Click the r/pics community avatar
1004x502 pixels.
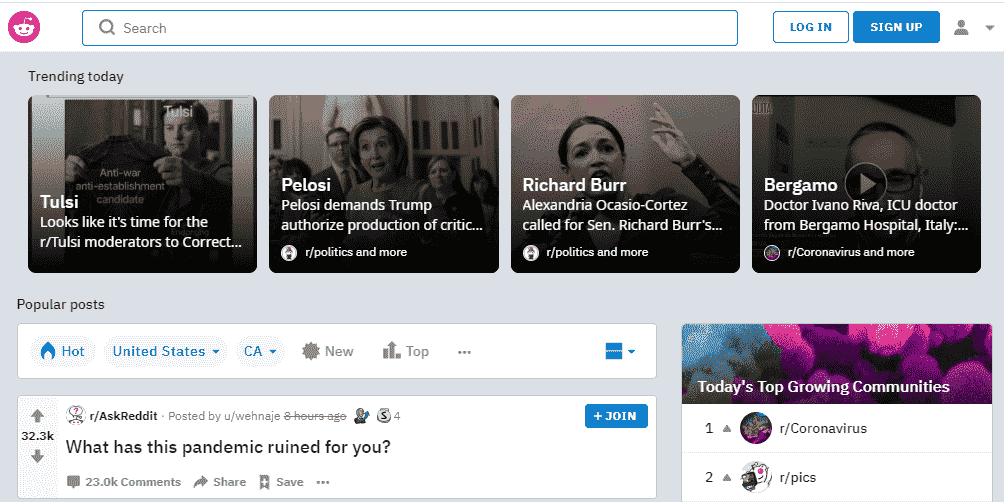[756, 477]
